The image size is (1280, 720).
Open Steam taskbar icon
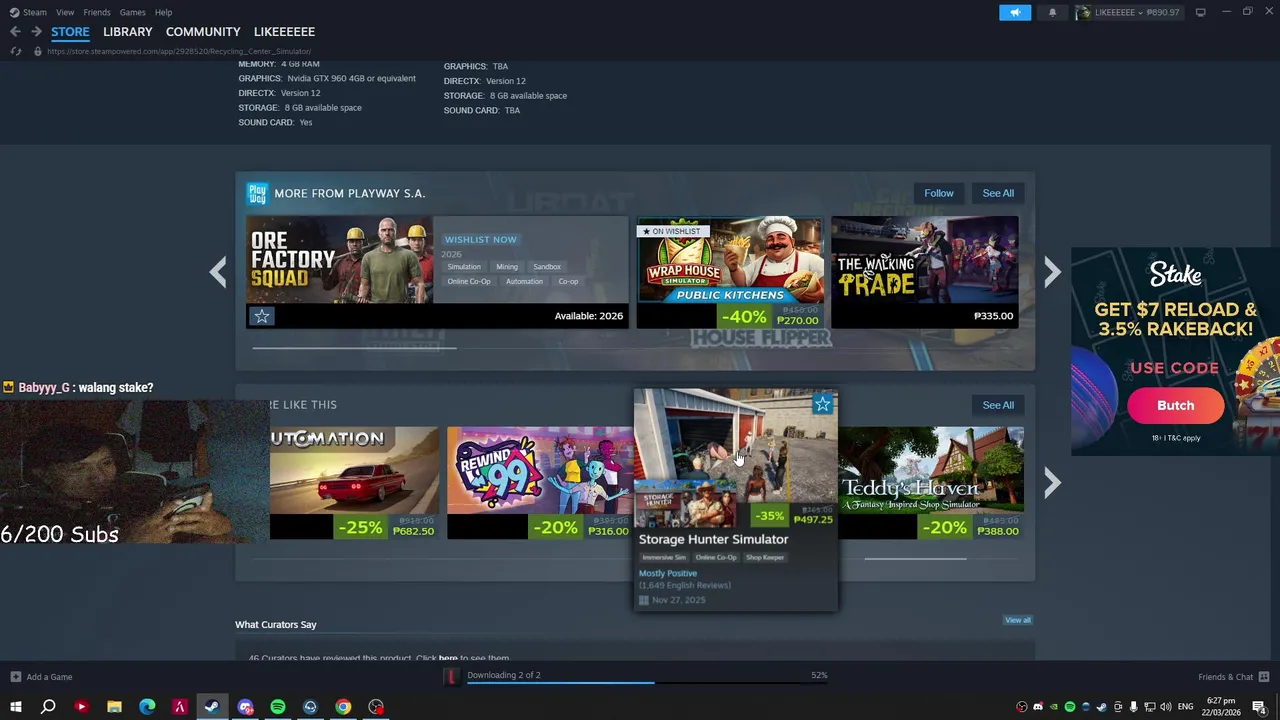[212, 707]
